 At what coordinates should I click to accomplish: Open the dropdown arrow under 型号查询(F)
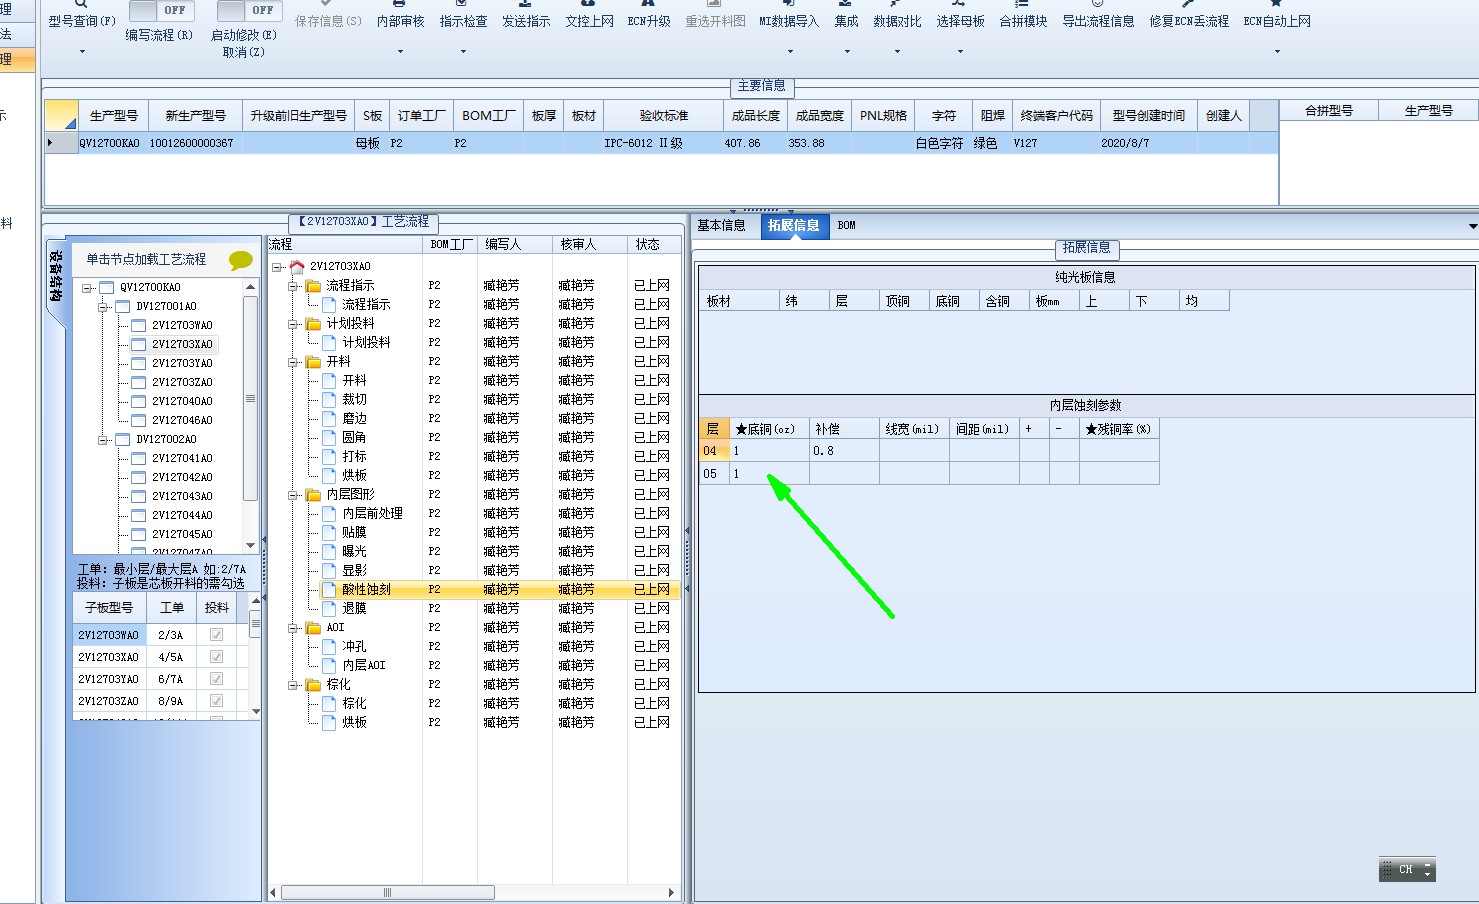tap(82, 51)
